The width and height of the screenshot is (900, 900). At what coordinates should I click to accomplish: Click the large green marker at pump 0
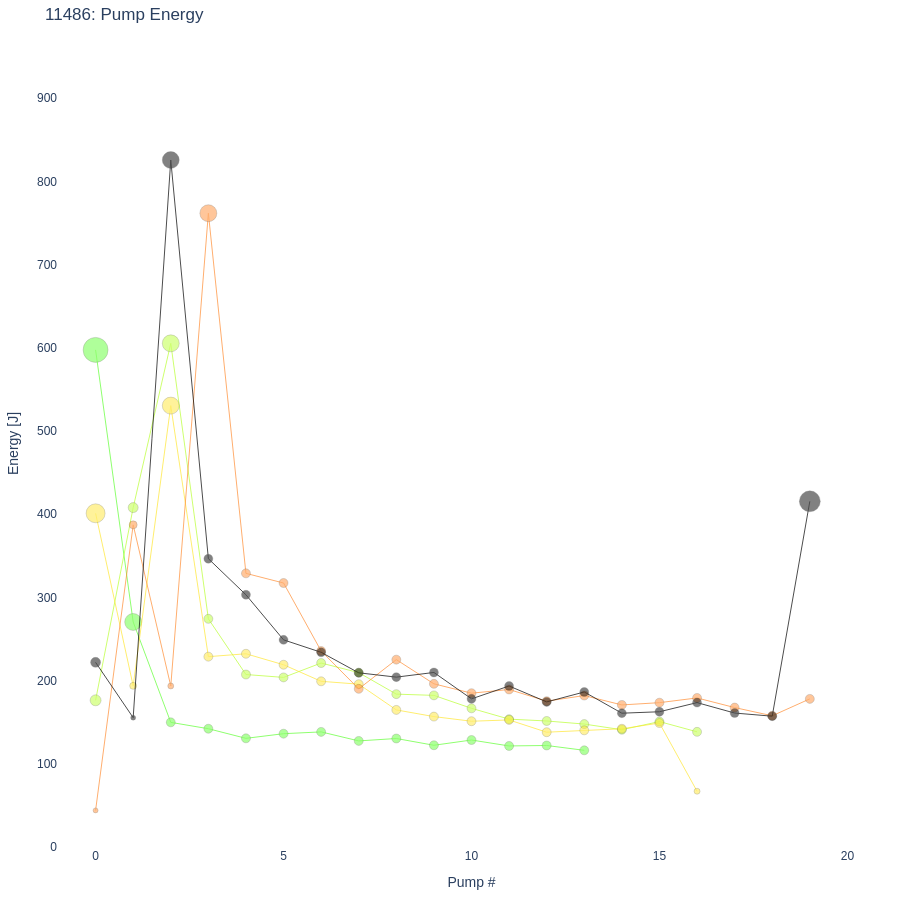tap(96, 350)
